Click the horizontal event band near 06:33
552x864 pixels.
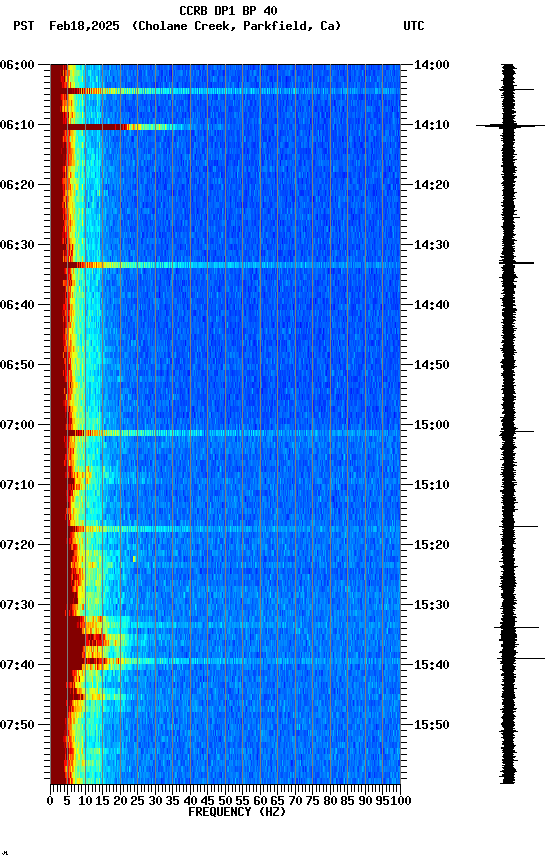[233, 265]
